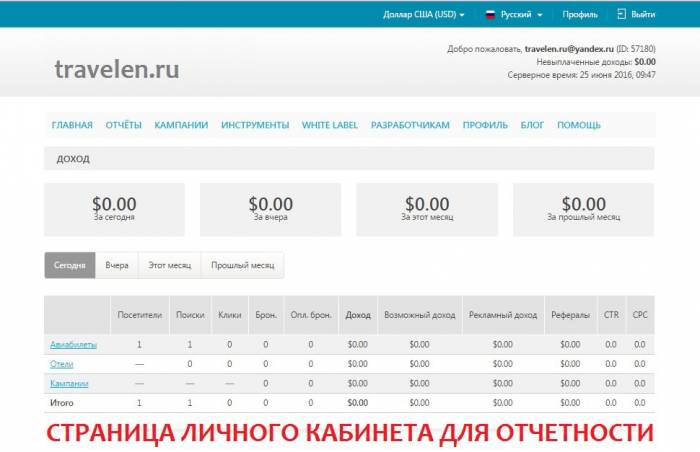Open the Доллар США (USD) currency dropdown
Viewport: 700px width, 452px height.
[423, 14]
